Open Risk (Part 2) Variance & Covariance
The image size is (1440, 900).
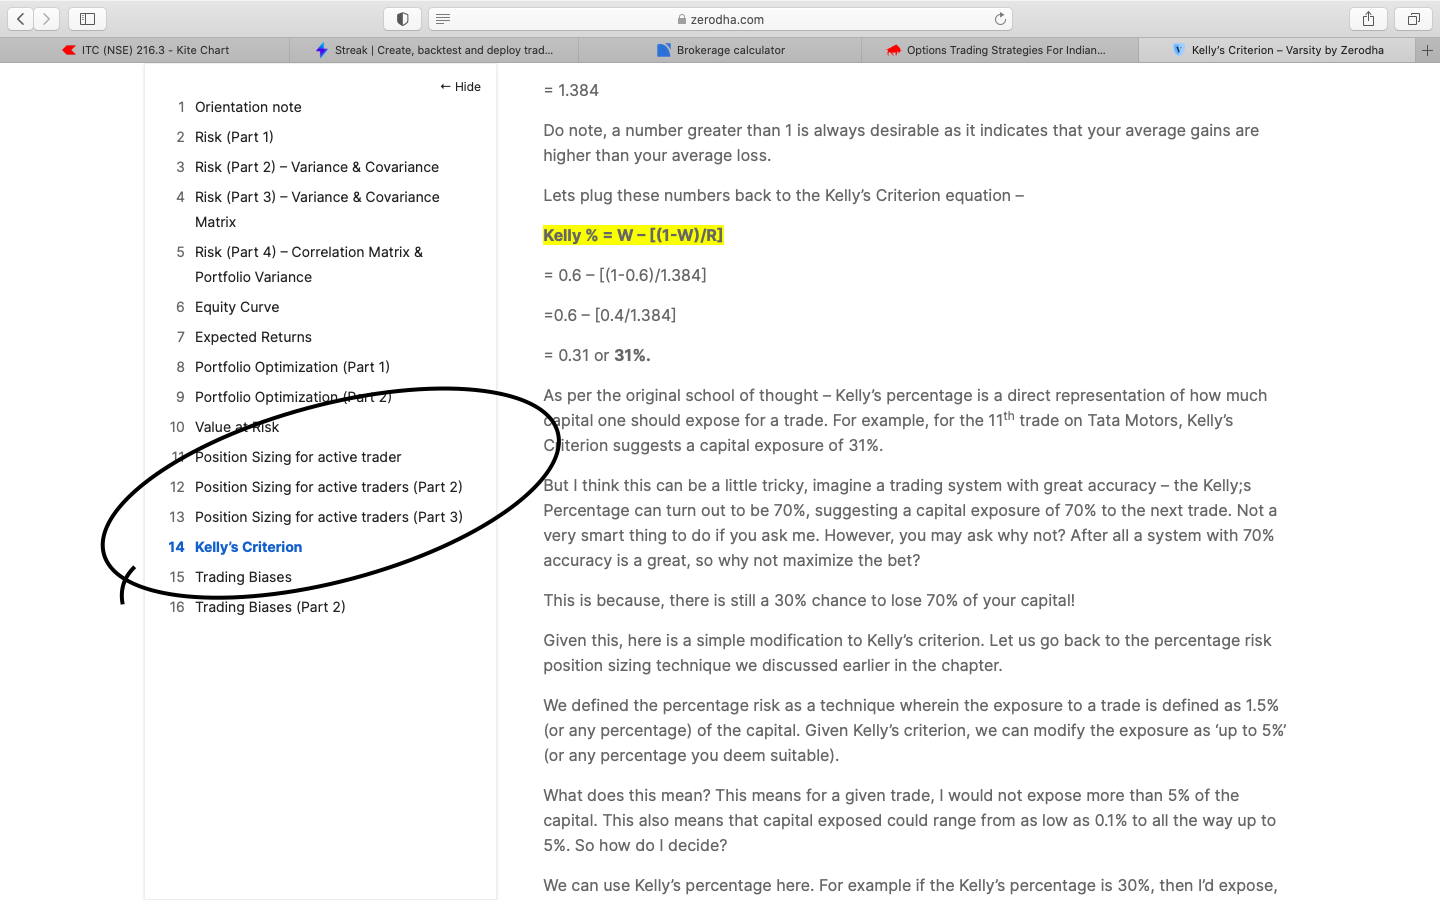click(317, 167)
